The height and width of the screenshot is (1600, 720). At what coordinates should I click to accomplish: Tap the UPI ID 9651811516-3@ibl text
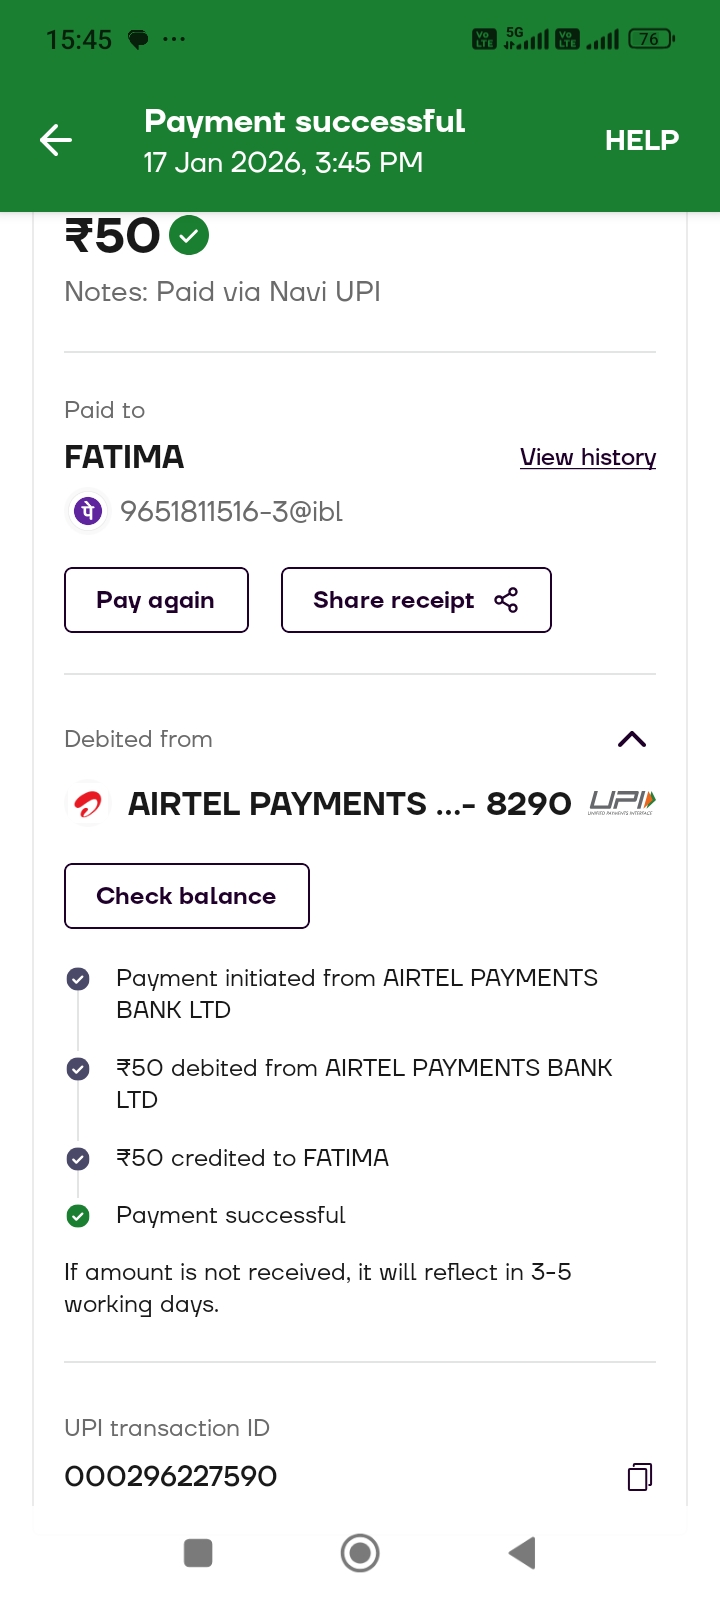pyautogui.click(x=231, y=512)
